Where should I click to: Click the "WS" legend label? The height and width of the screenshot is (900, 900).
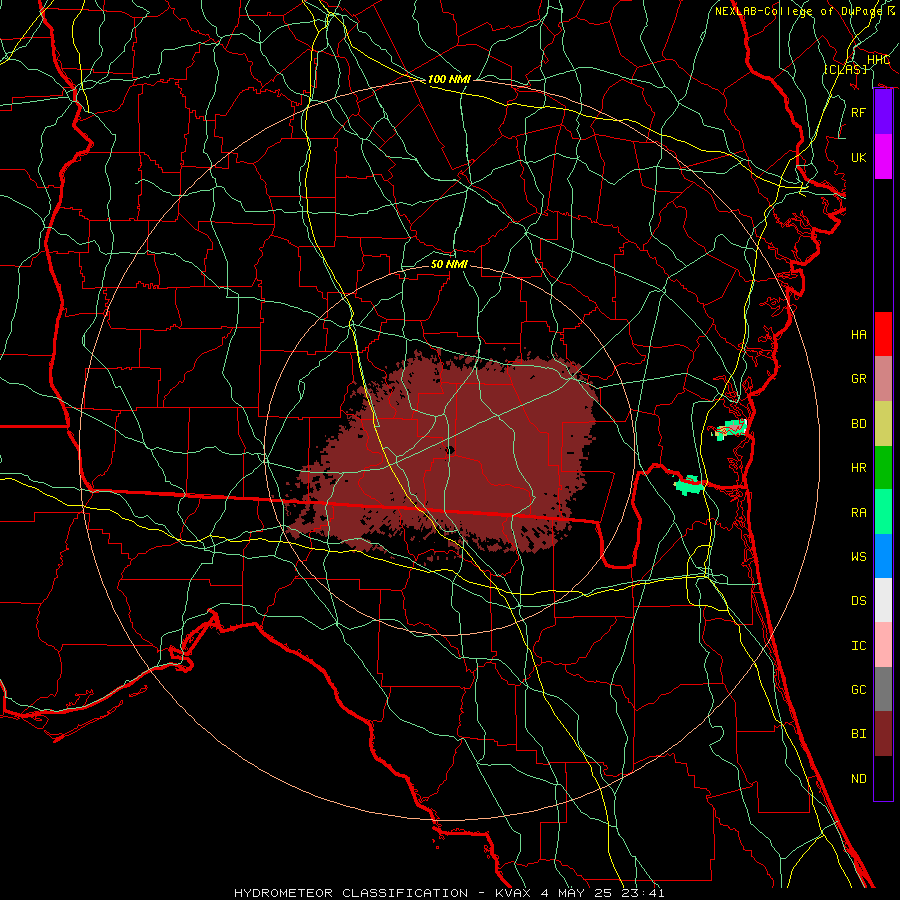coord(859,557)
